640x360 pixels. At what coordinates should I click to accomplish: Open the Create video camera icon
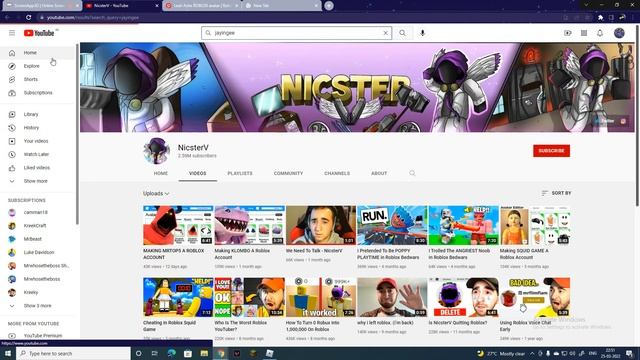pos(568,33)
